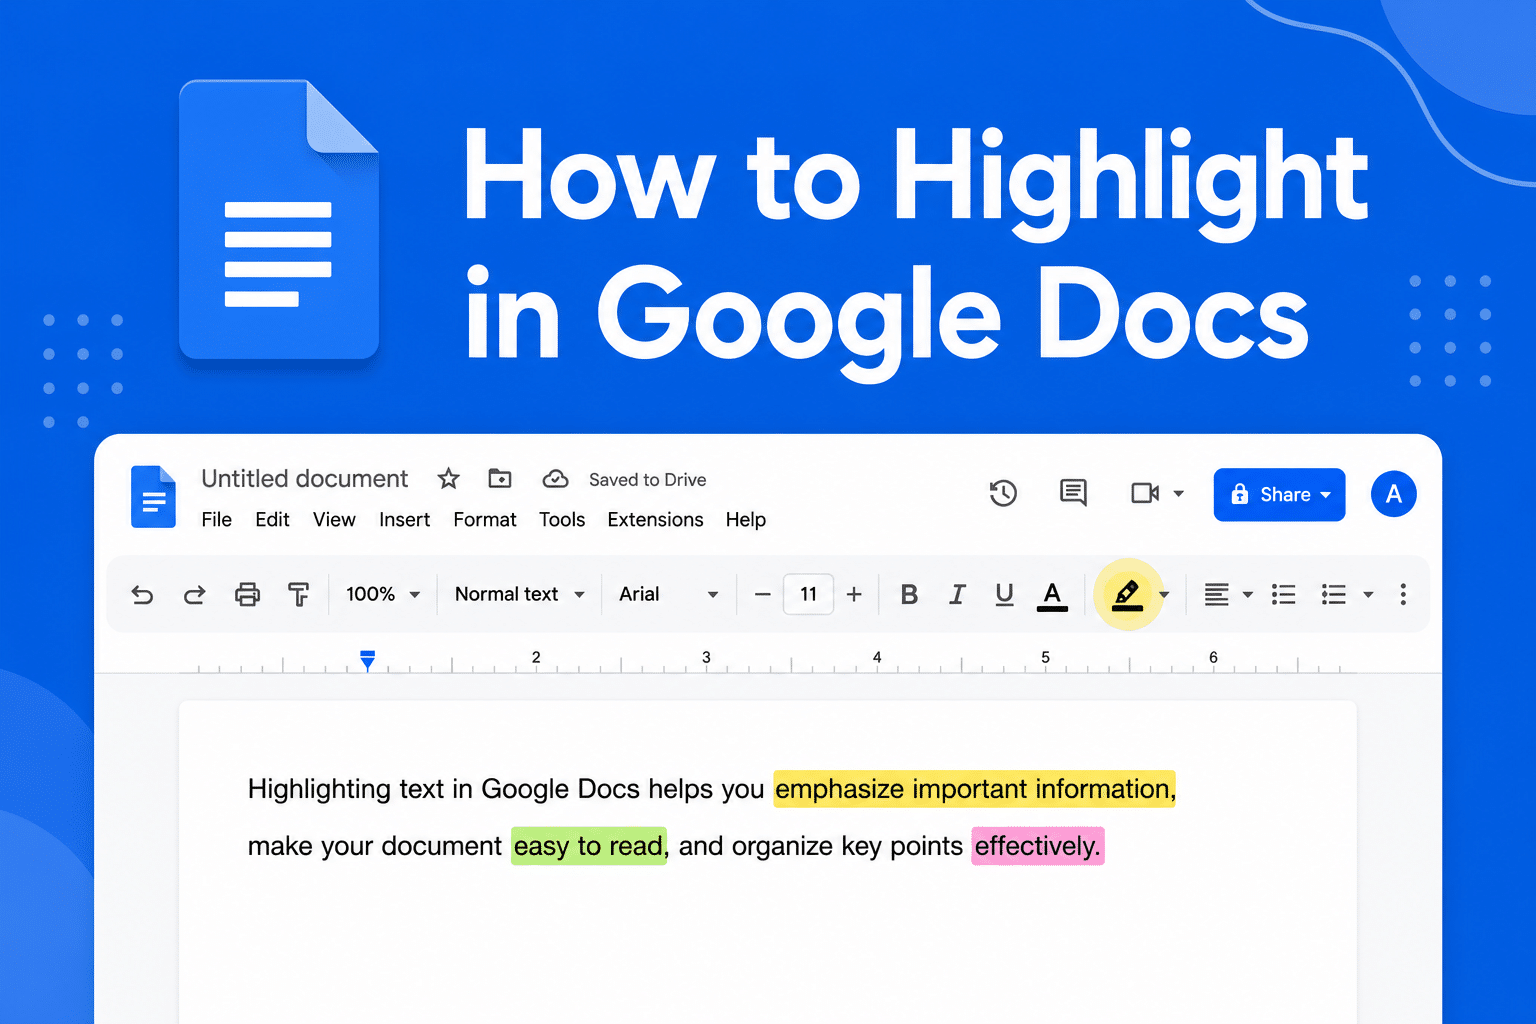Image resolution: width=1536 pixels, height=1024 pixels.
Task: Open the Extensions menu
Action: (655, 520)
